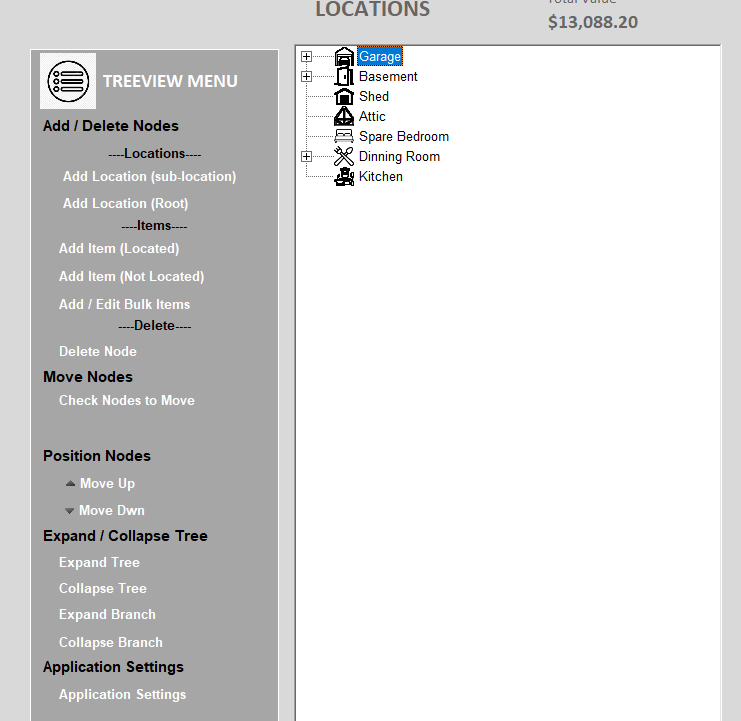
Task: Click Add Item (Located)
Action: (x=119, y=249)
